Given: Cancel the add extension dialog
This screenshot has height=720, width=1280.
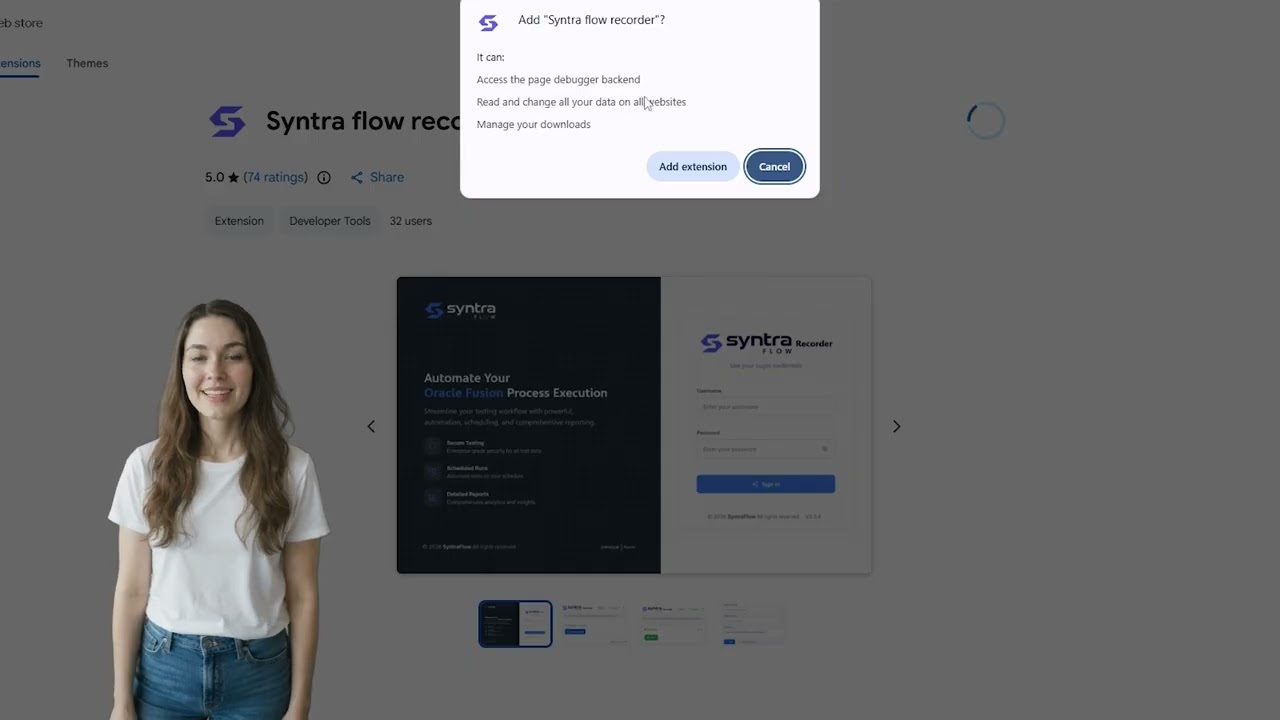Looking at the screenshot, I should click(x=774, y=167).
